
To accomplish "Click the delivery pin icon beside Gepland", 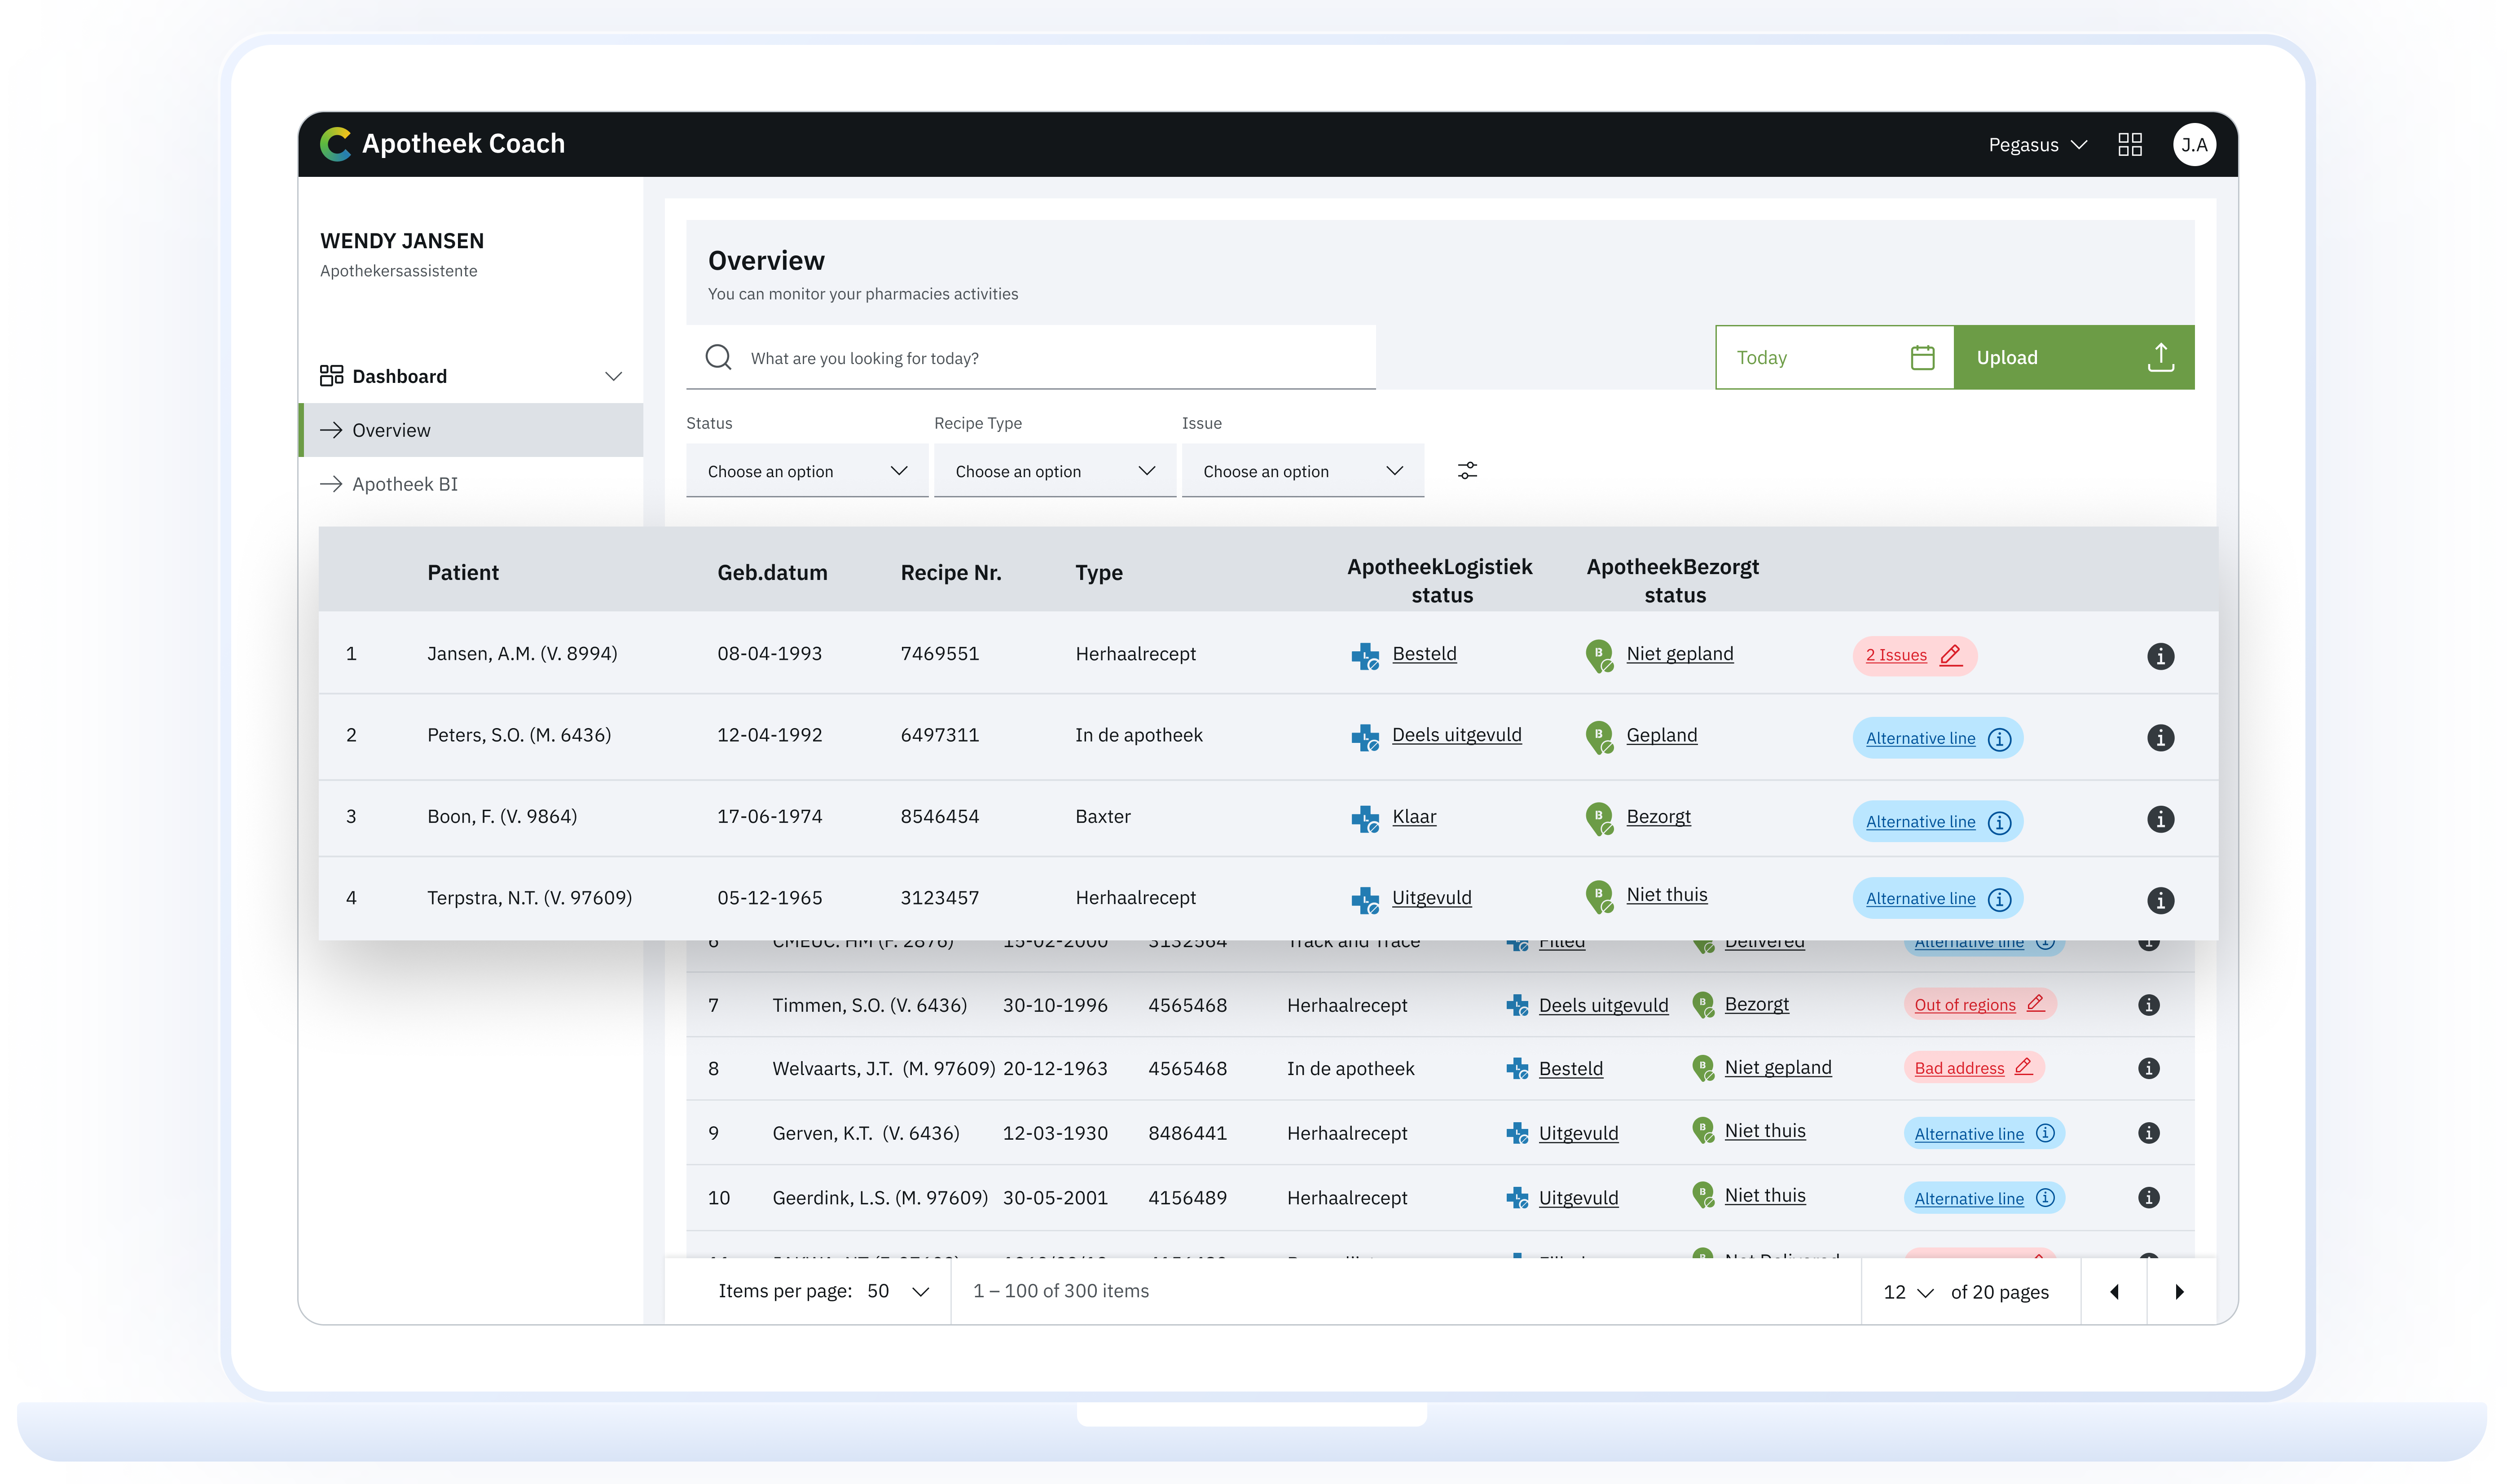I will [1599, 738].
